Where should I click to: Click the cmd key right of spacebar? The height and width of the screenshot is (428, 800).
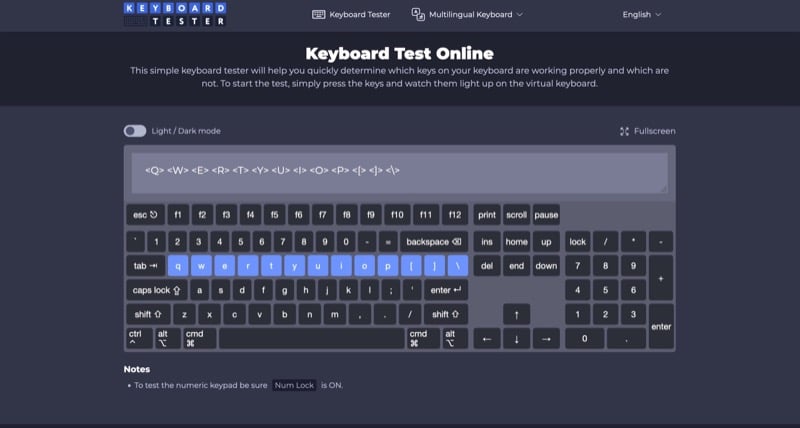point(423,338)
